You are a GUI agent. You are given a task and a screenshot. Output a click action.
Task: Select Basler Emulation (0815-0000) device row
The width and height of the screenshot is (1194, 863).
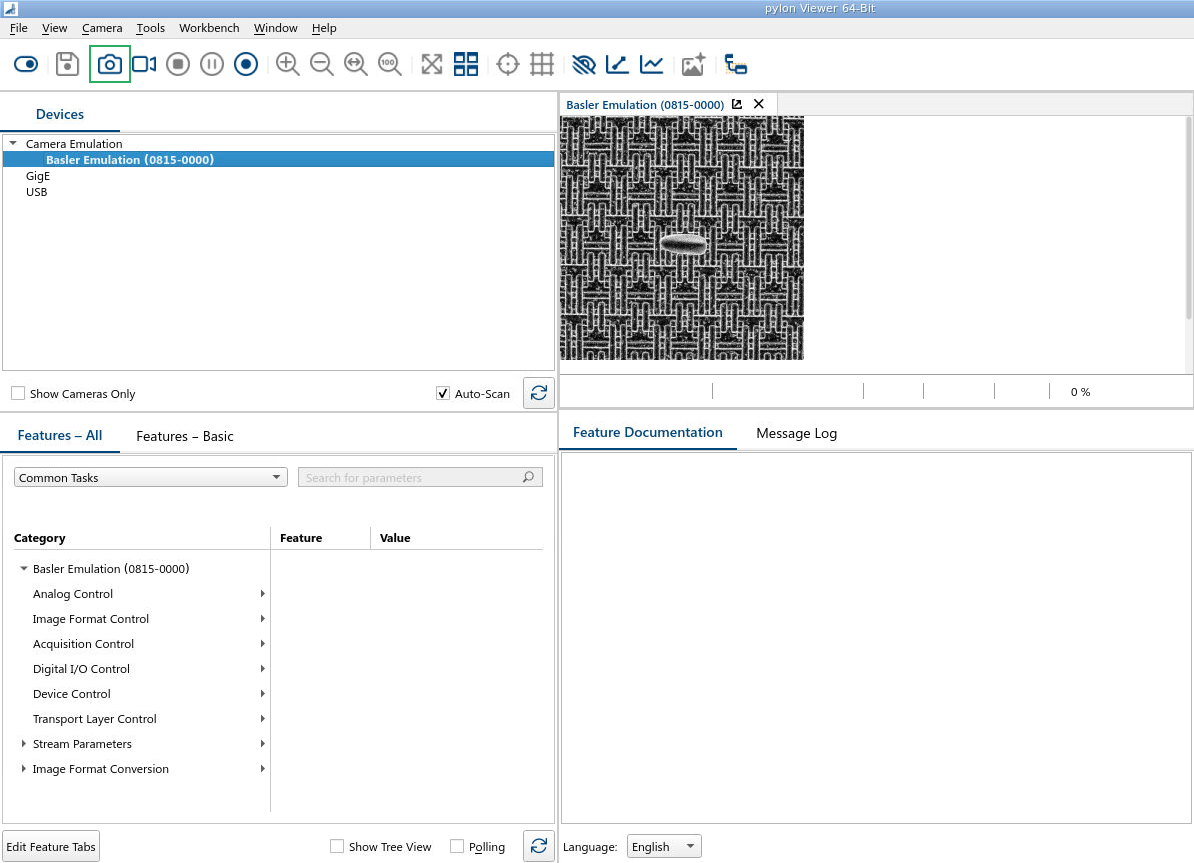coord(279,160)
